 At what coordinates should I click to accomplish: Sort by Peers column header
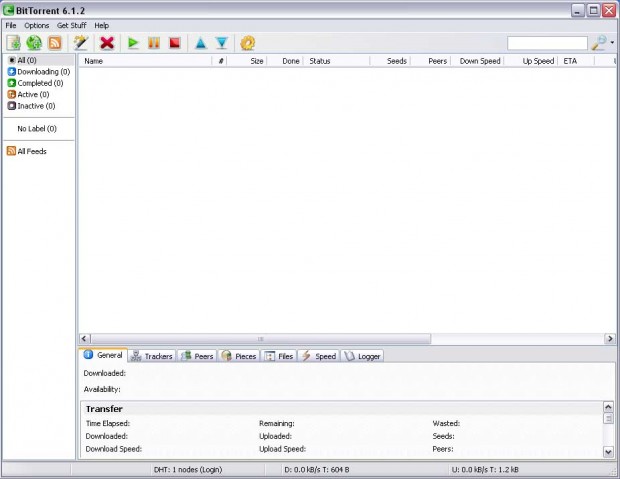[431, 61]
